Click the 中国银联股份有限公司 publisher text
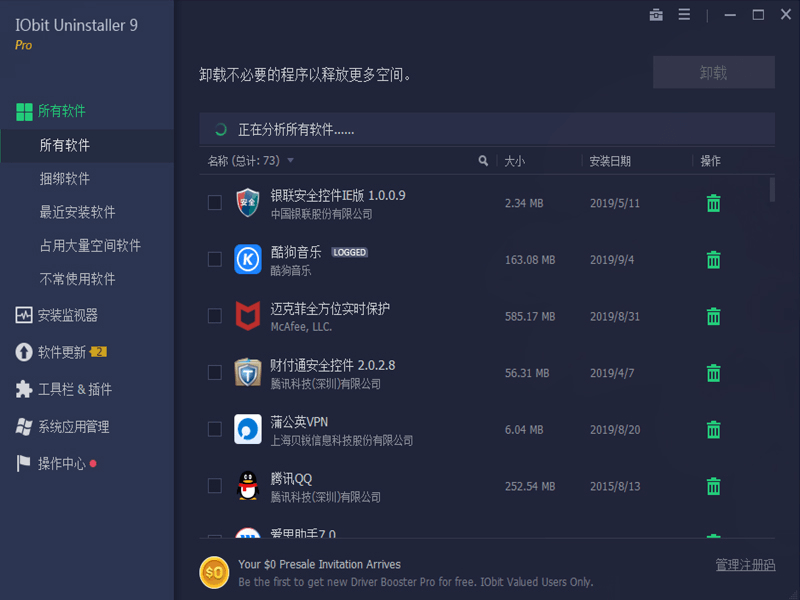Image resolution: width=800 pixels, height=600 pixels. pyautogui.click(x=321, y=214)
